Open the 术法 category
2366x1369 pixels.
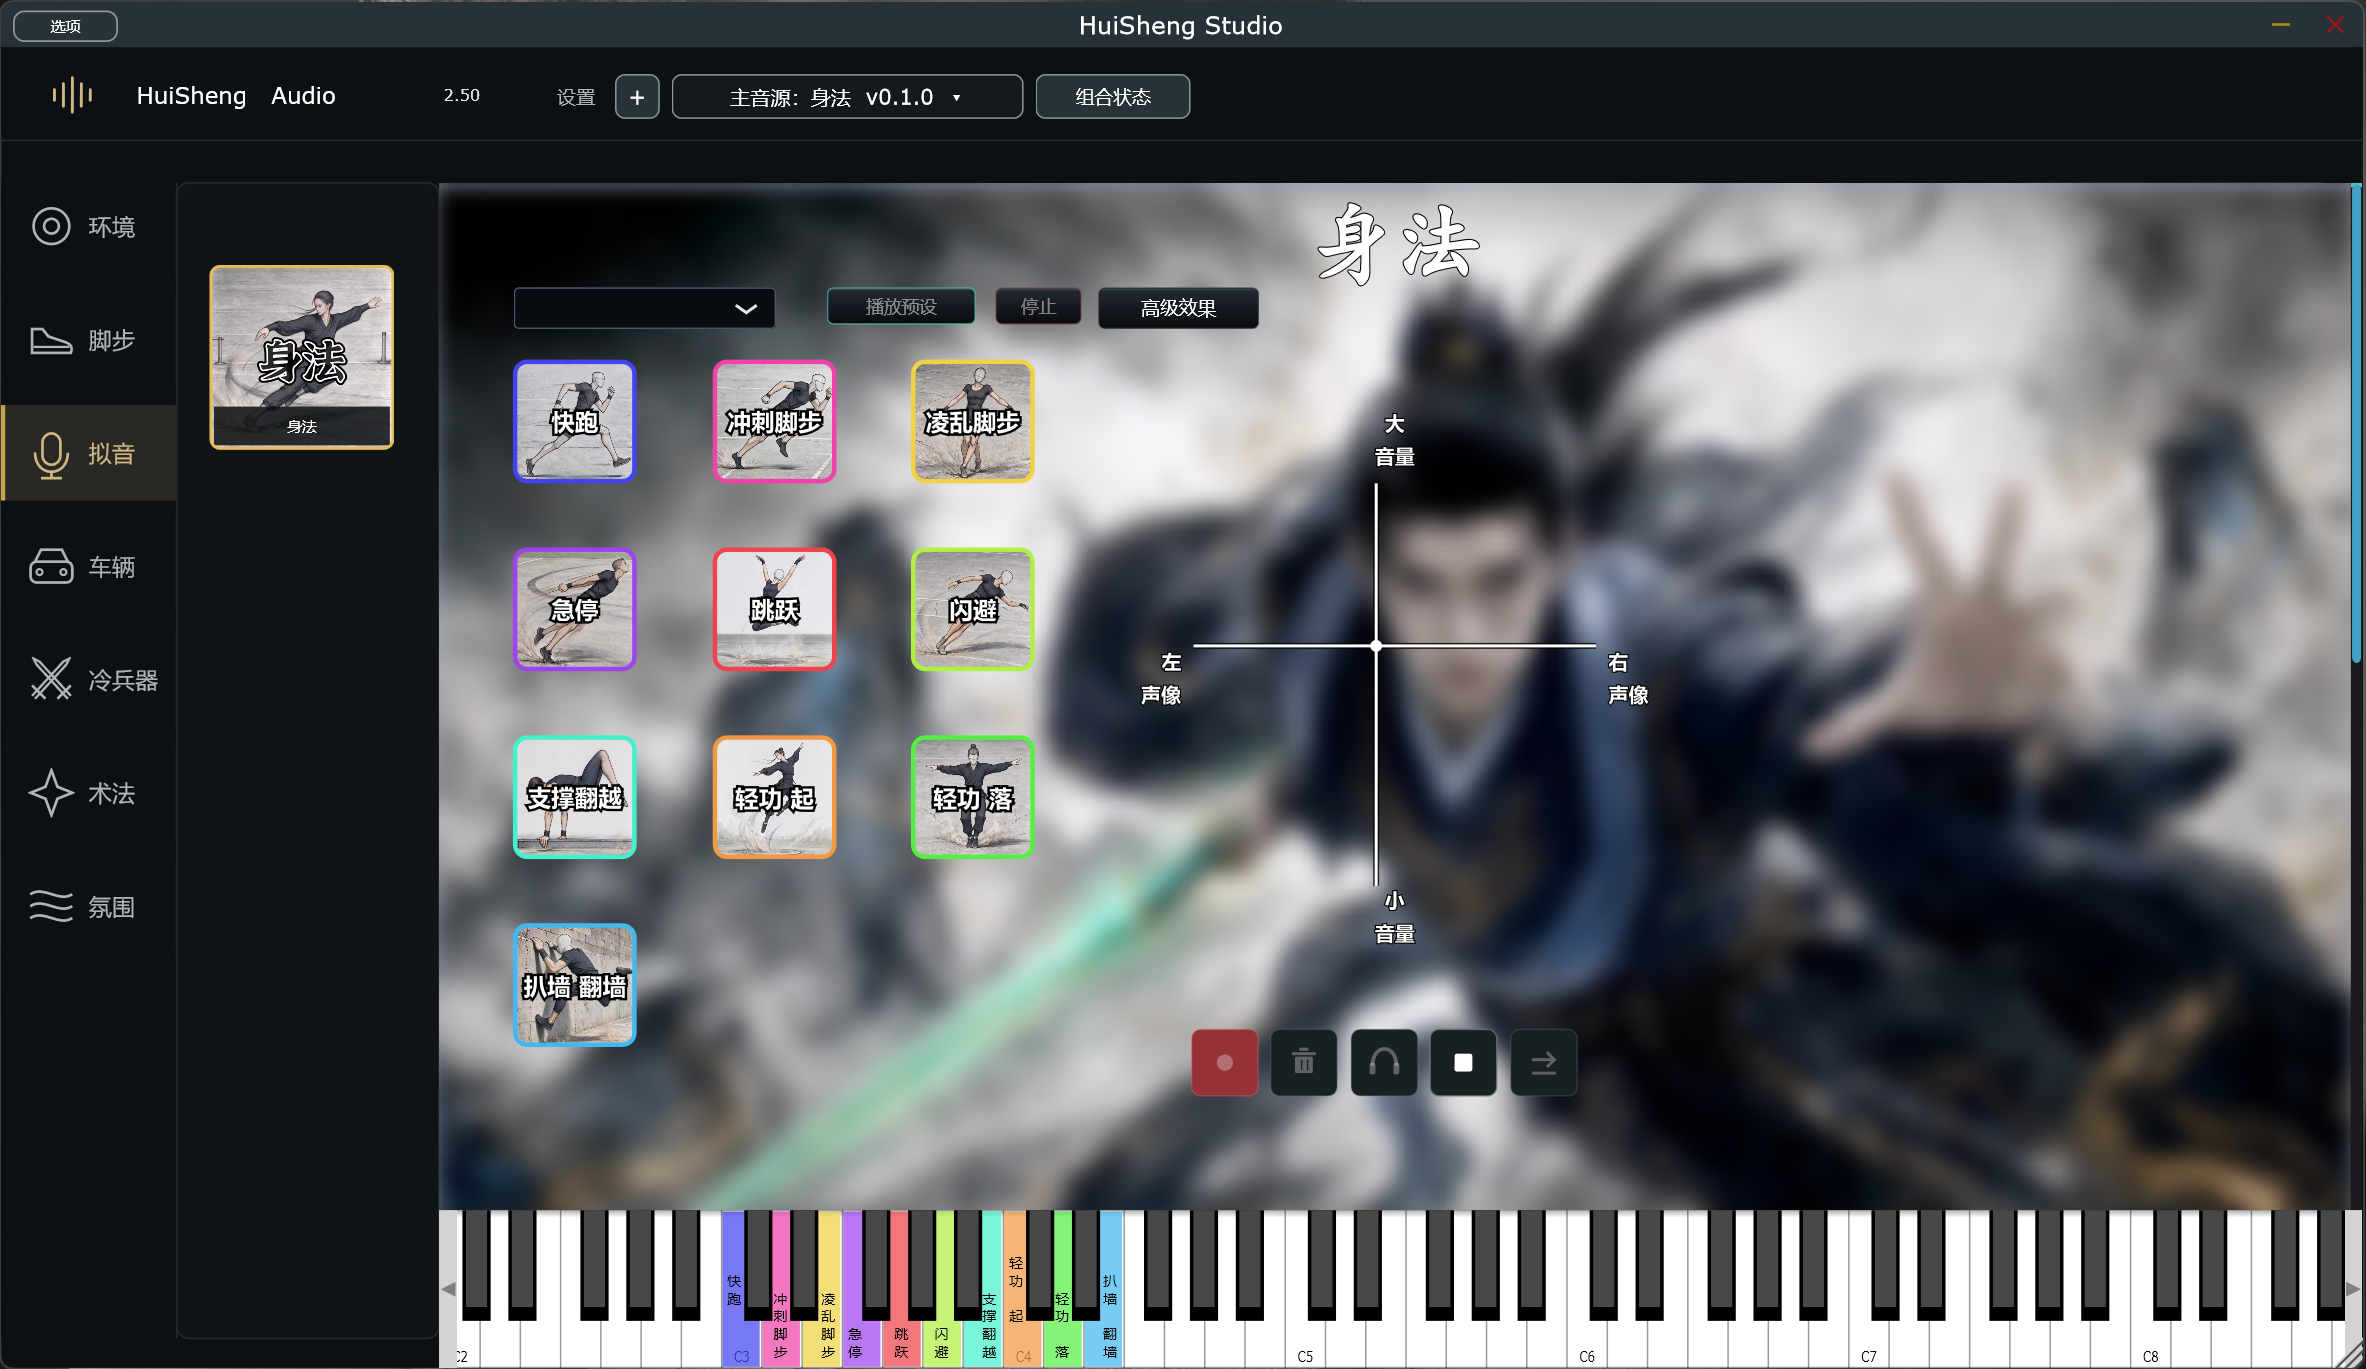89,793
